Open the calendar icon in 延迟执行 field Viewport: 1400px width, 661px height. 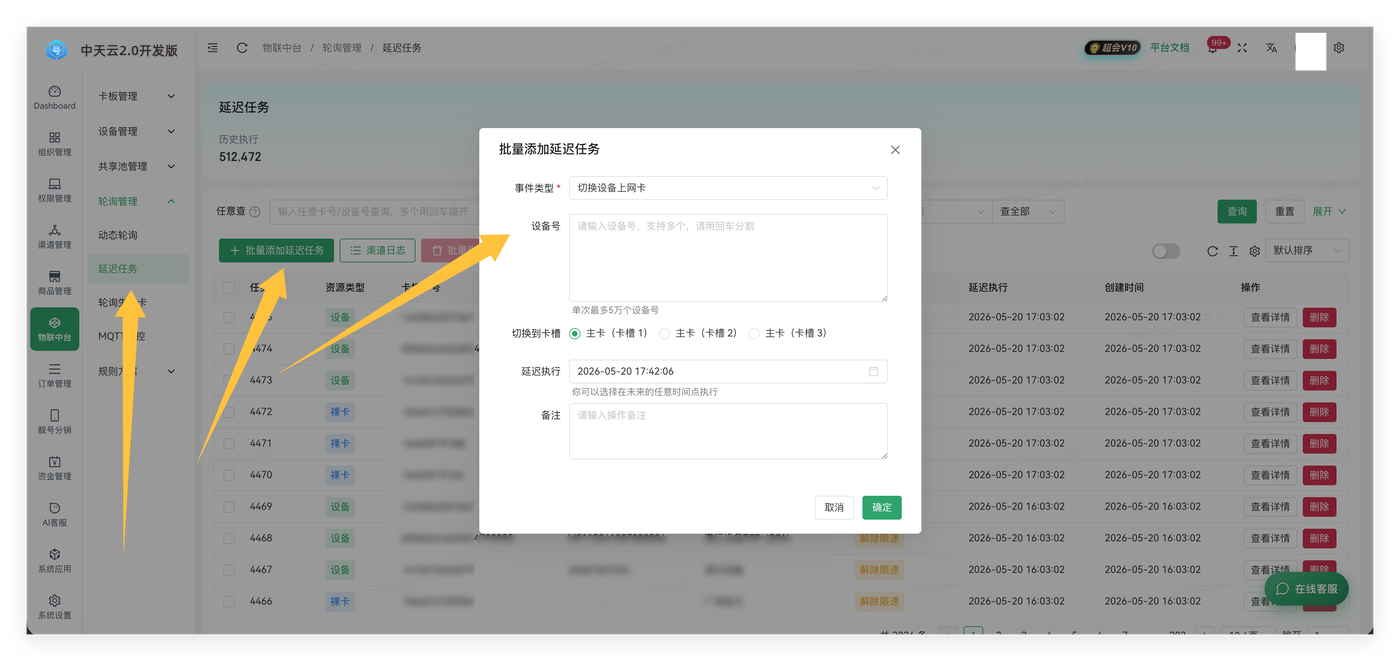[x=873, y=371]
